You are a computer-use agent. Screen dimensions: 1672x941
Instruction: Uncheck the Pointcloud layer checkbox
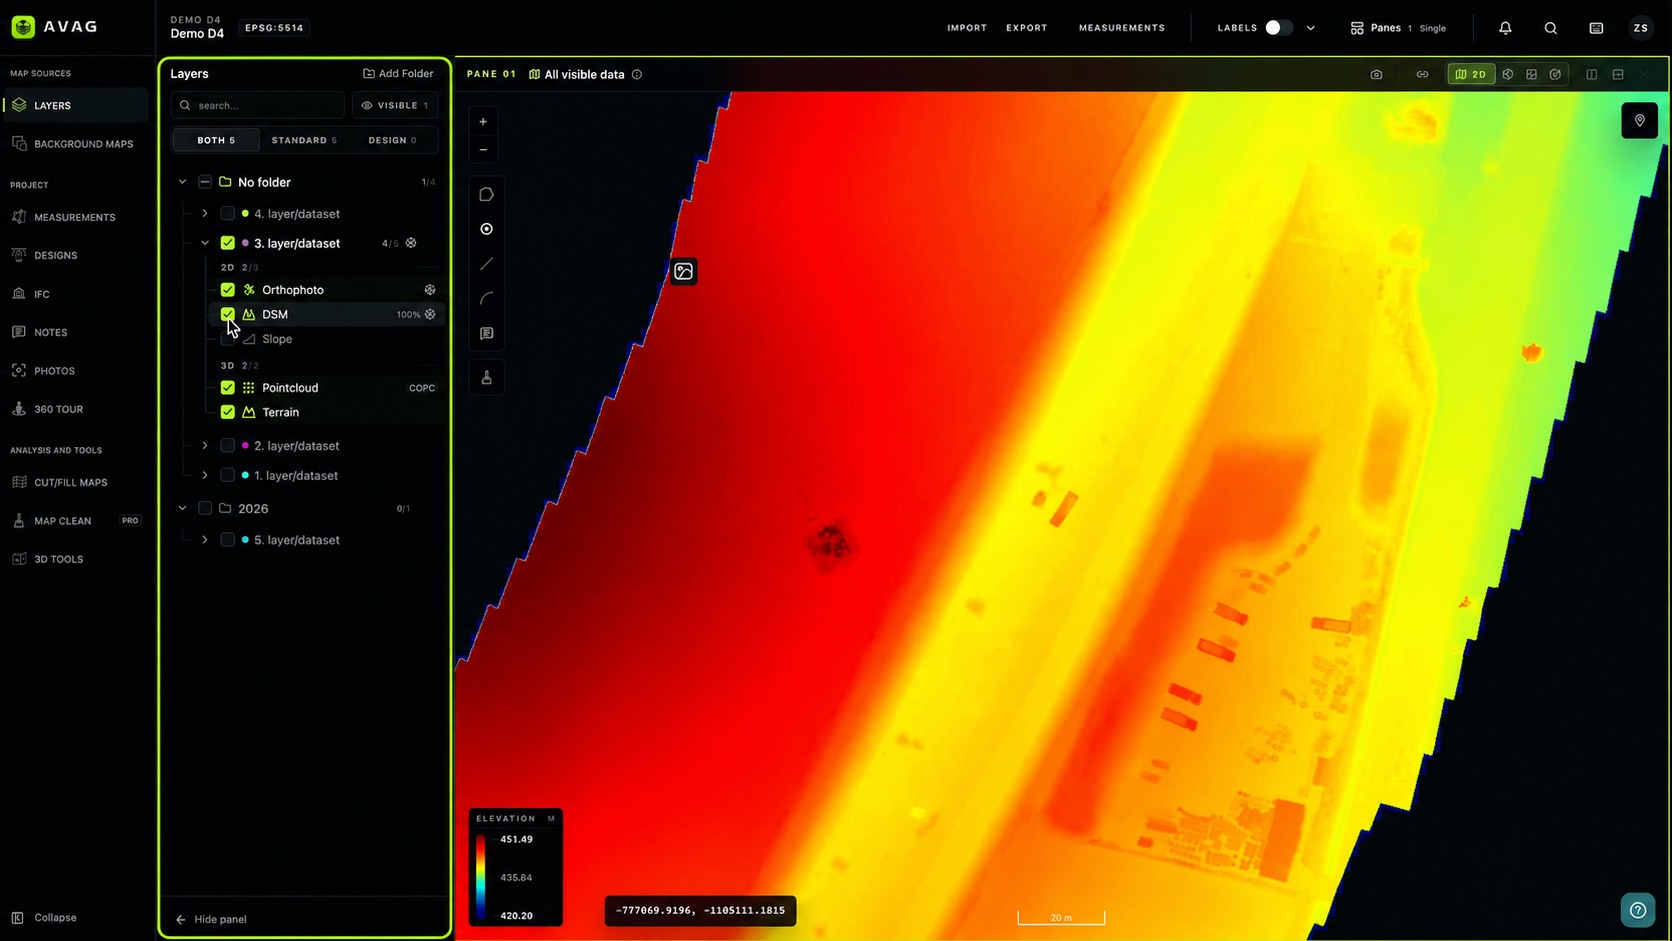[228, 388]
